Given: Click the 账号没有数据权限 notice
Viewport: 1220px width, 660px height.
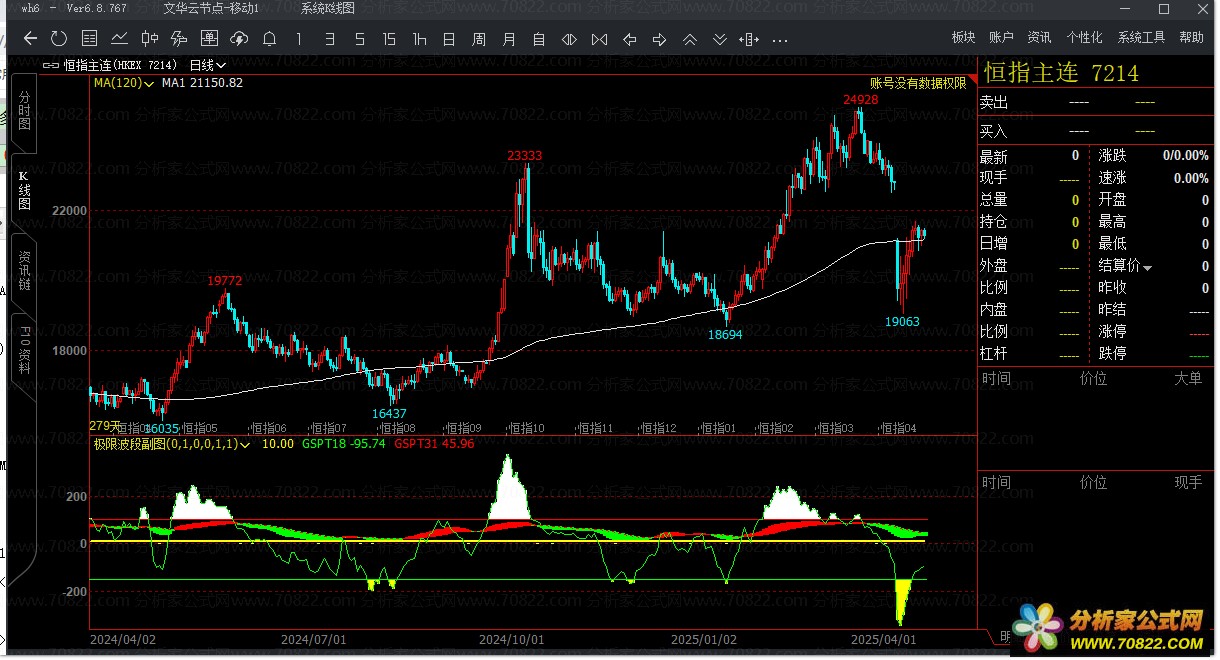Looking at the screenshot, I should tap(918, 84).
